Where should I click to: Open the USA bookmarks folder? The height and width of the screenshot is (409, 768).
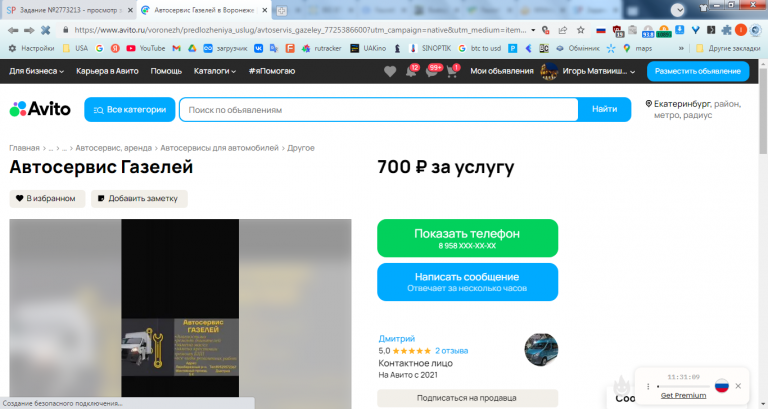[x=75, y=48]
